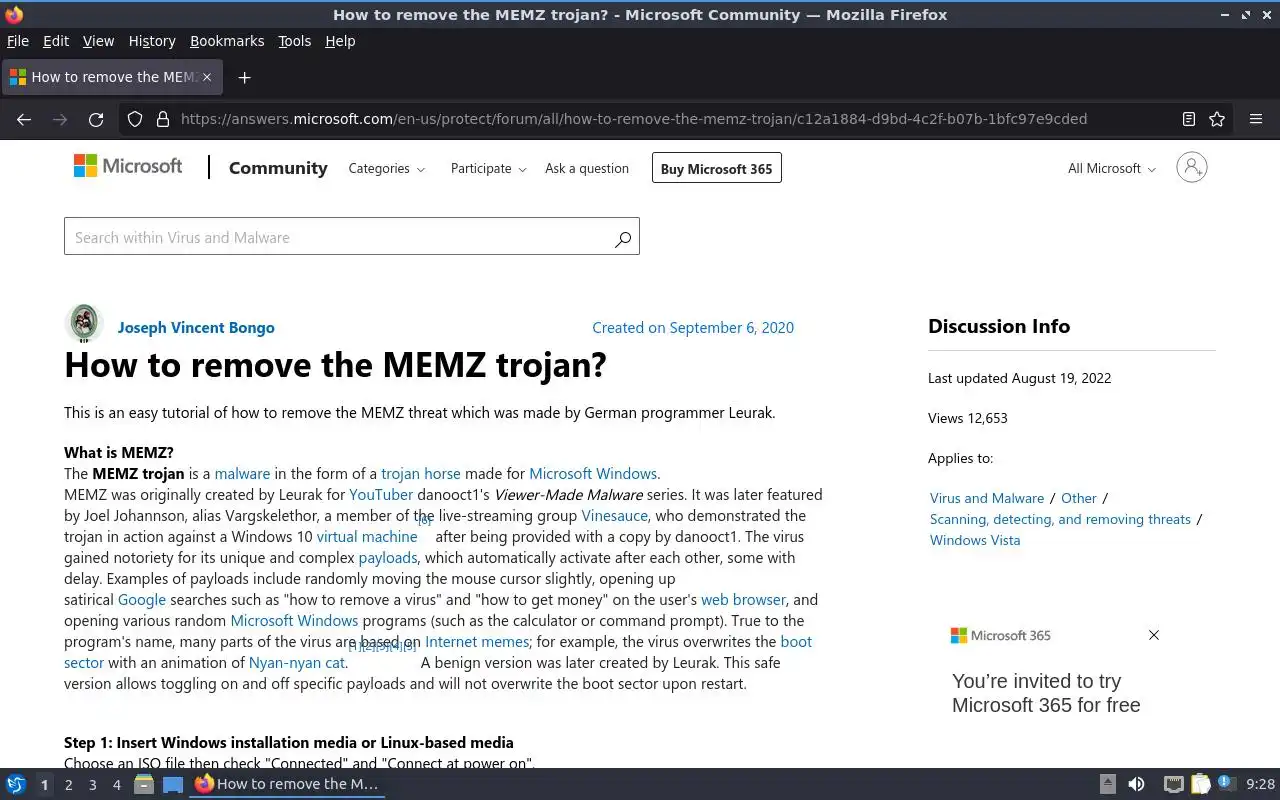The height and width of the screenshot is (800, 1280).
Task: Follow the malware link
Action: (242, 473)
